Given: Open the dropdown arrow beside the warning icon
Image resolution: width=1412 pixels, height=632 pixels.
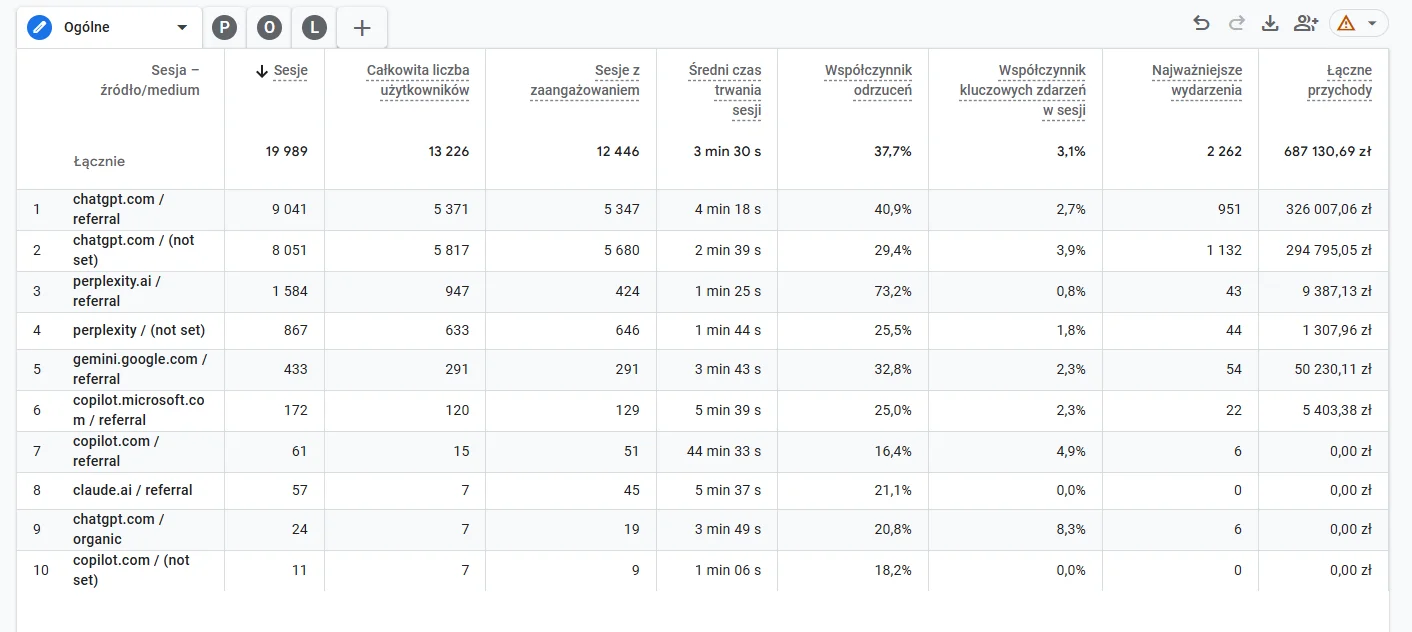Looking at the screenshot, I should pyautogui.click(x=1372, y=24).
